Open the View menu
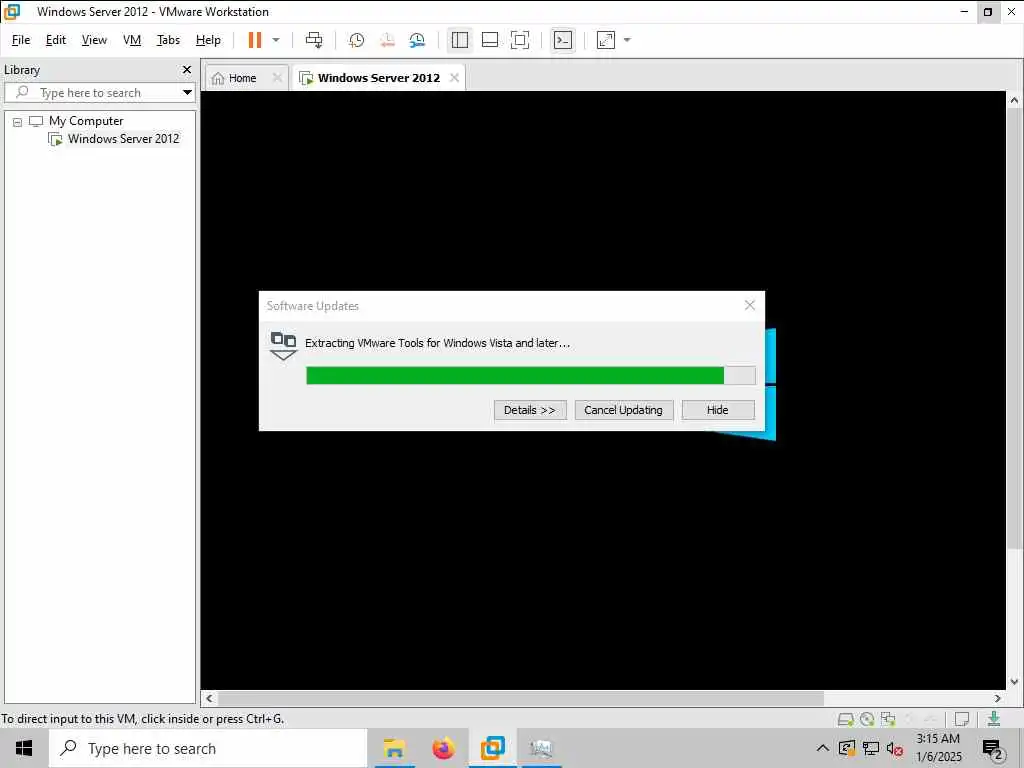Image resolution: width=1024 pixels, height=768 pixels. tap(94, 40)
